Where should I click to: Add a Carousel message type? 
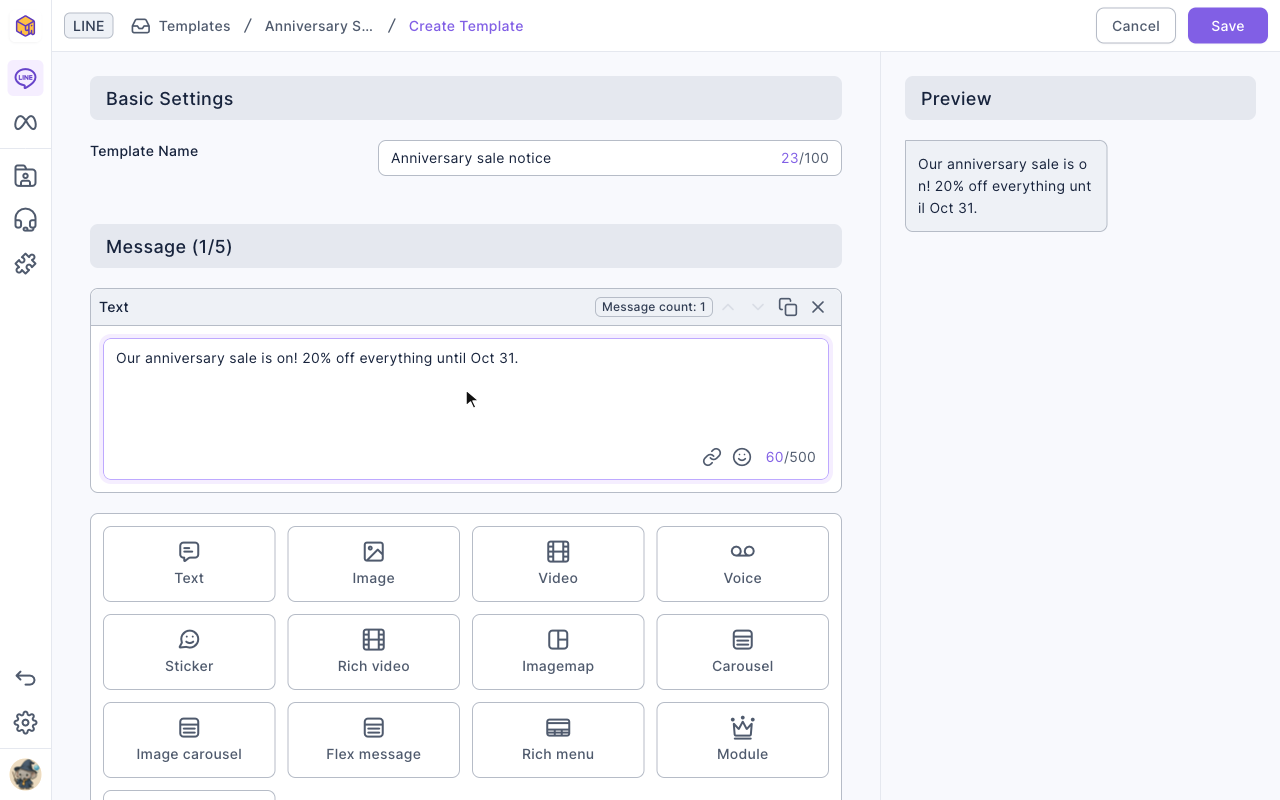(742, 652)
